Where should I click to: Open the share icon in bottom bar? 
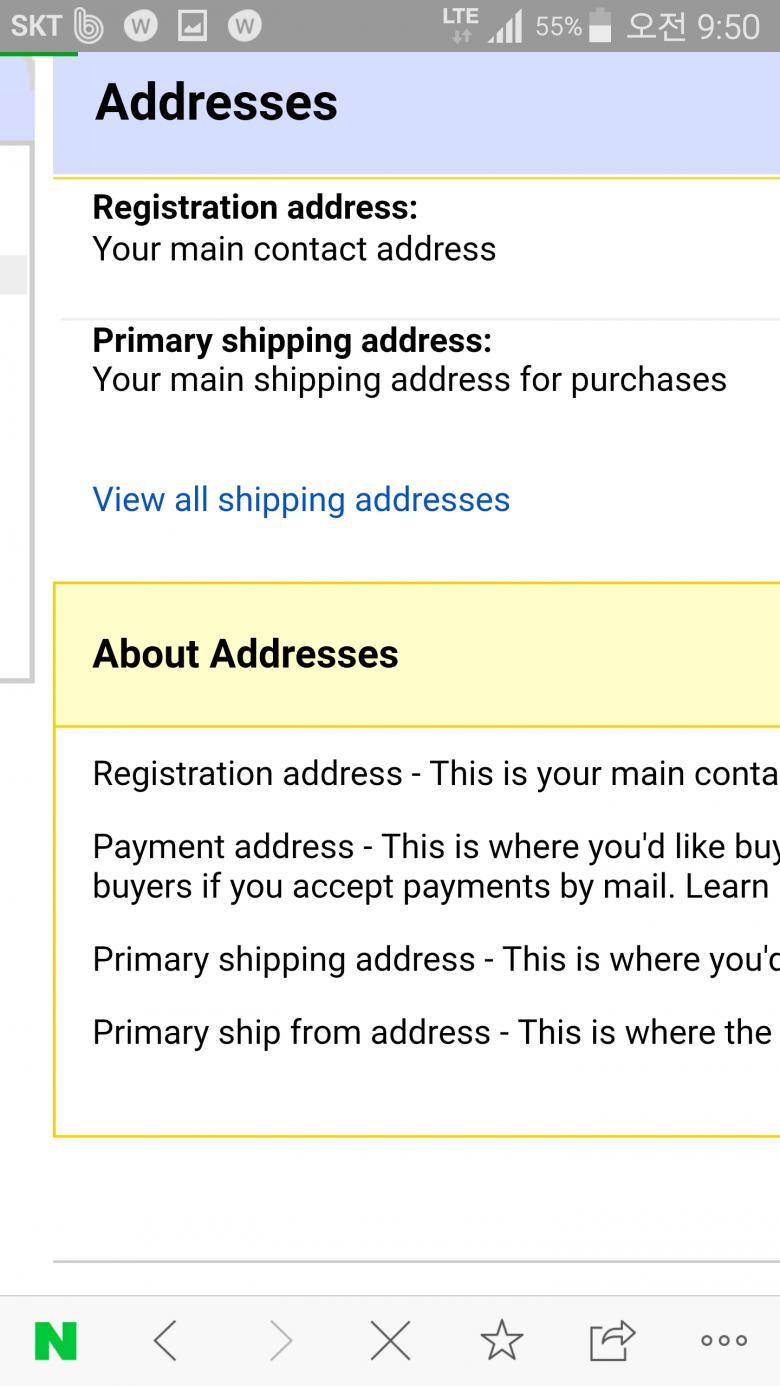click(x=612, y=1341)
